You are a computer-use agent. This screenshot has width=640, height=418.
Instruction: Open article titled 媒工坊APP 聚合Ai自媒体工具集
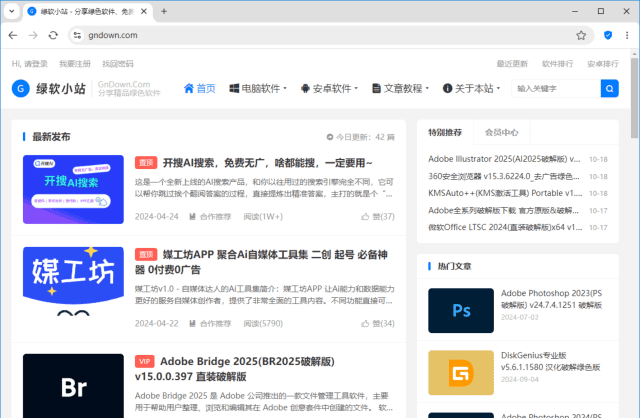point(261,262)
